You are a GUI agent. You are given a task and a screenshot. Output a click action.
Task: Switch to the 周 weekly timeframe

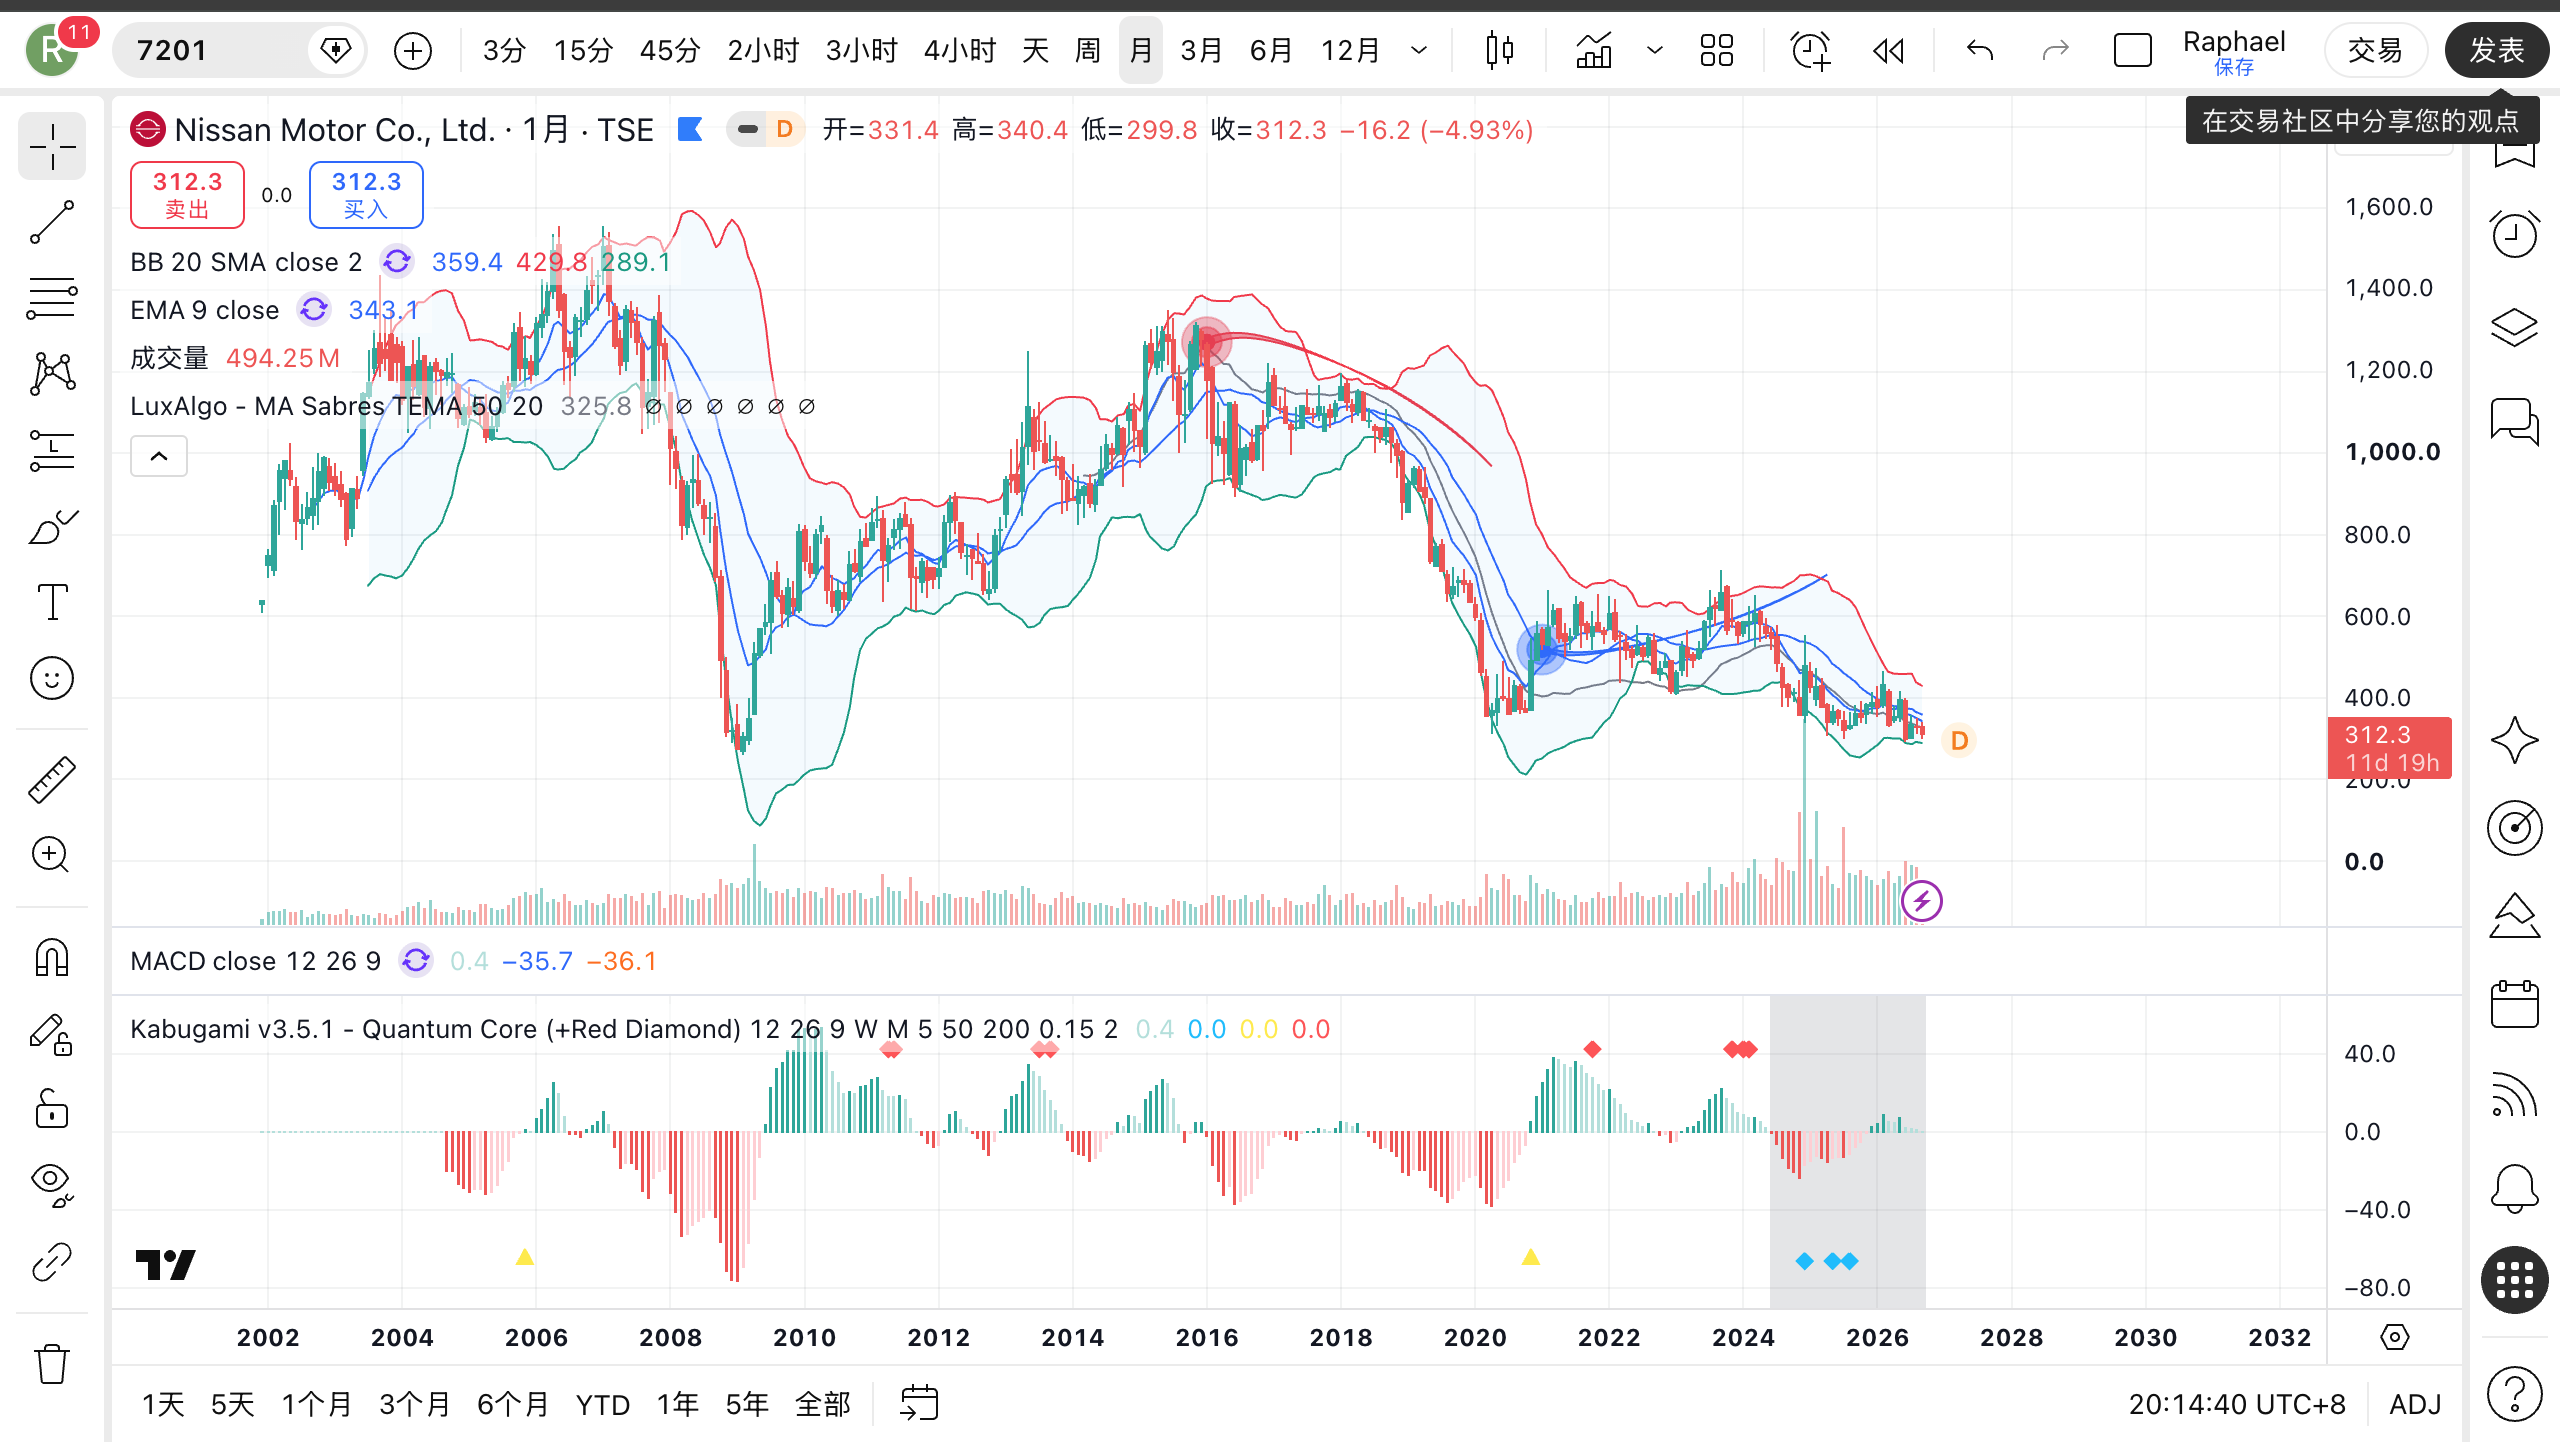pyautogui.click(x=1087, y=50)
